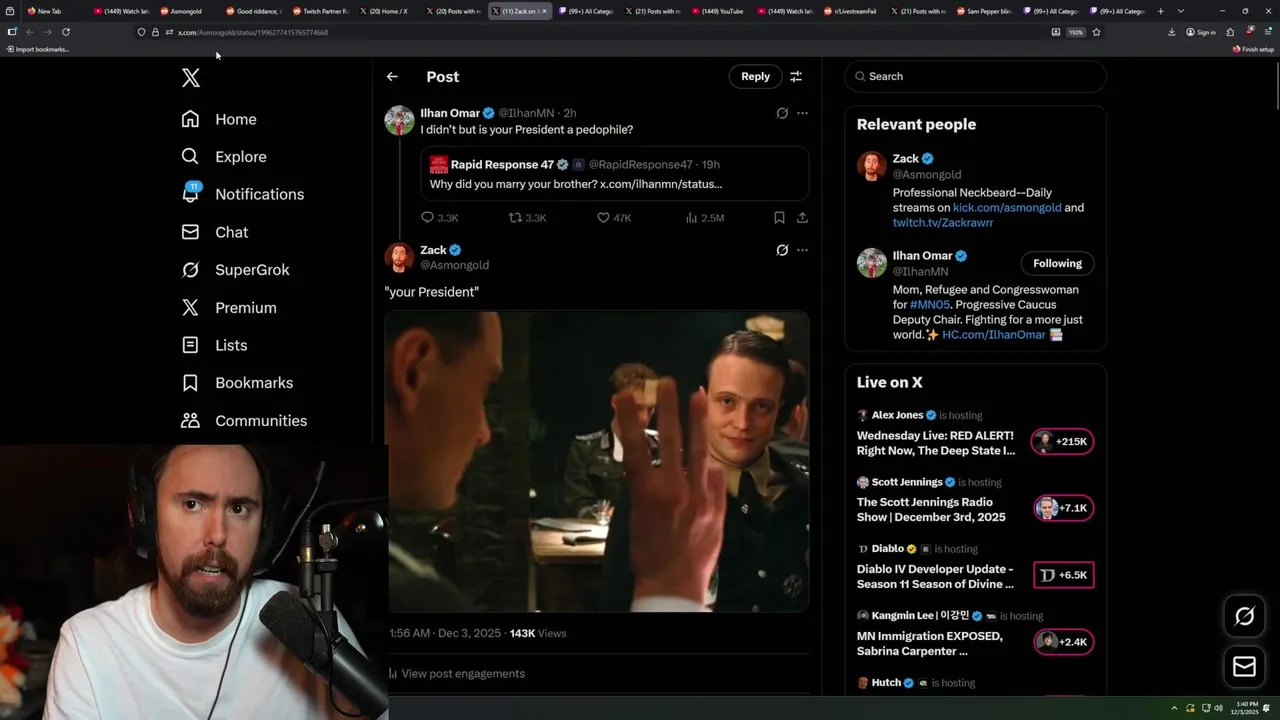
Task: Open more options on Zack's post
Action: [802, 250]
